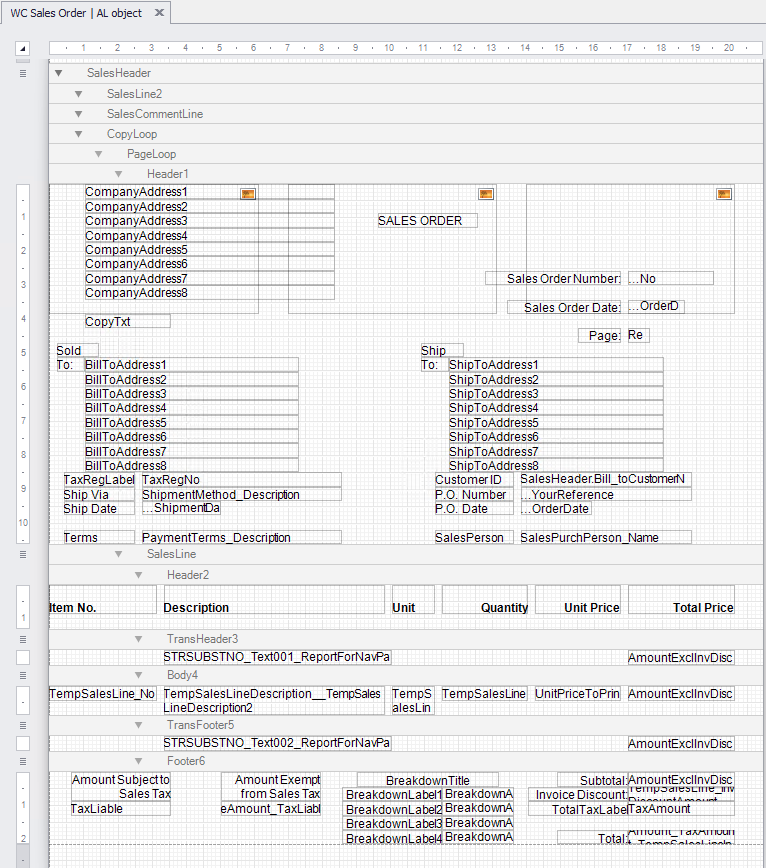This screenshot has width=766, height=868.
Task: Select the Unit Price column header
Action: [578, 600]
